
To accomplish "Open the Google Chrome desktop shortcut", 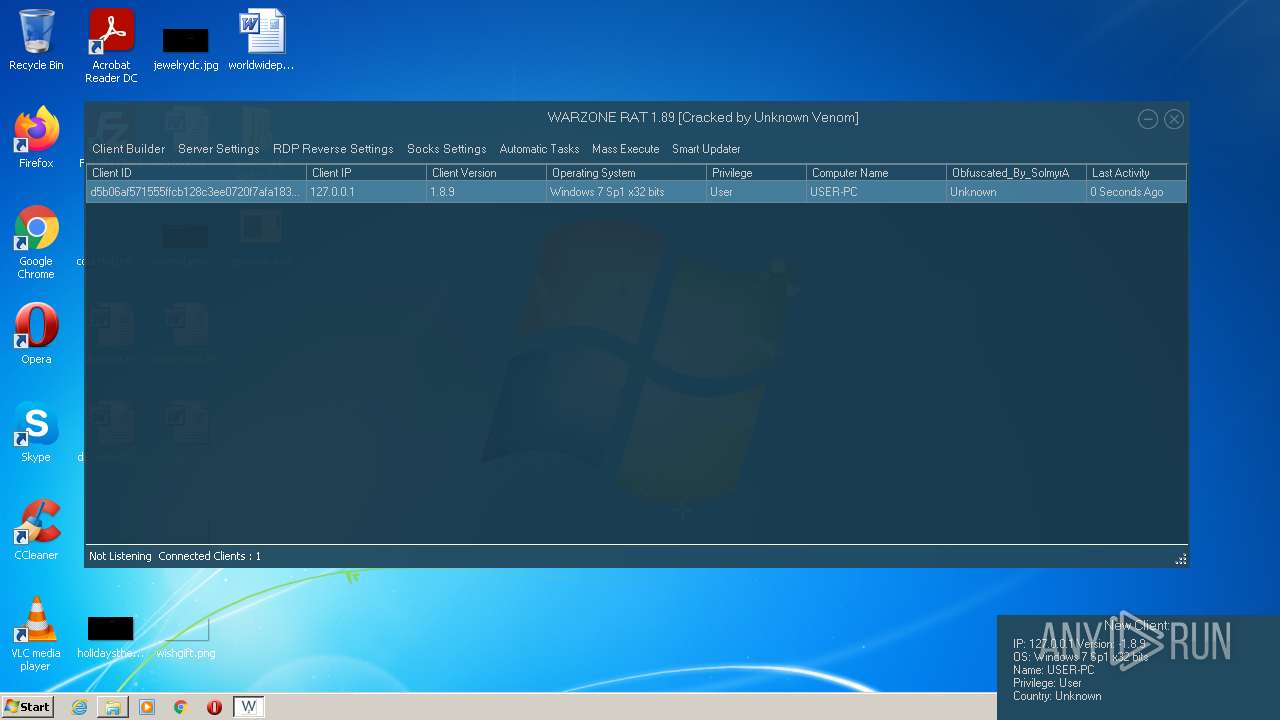I will click(x=36, y=242).
